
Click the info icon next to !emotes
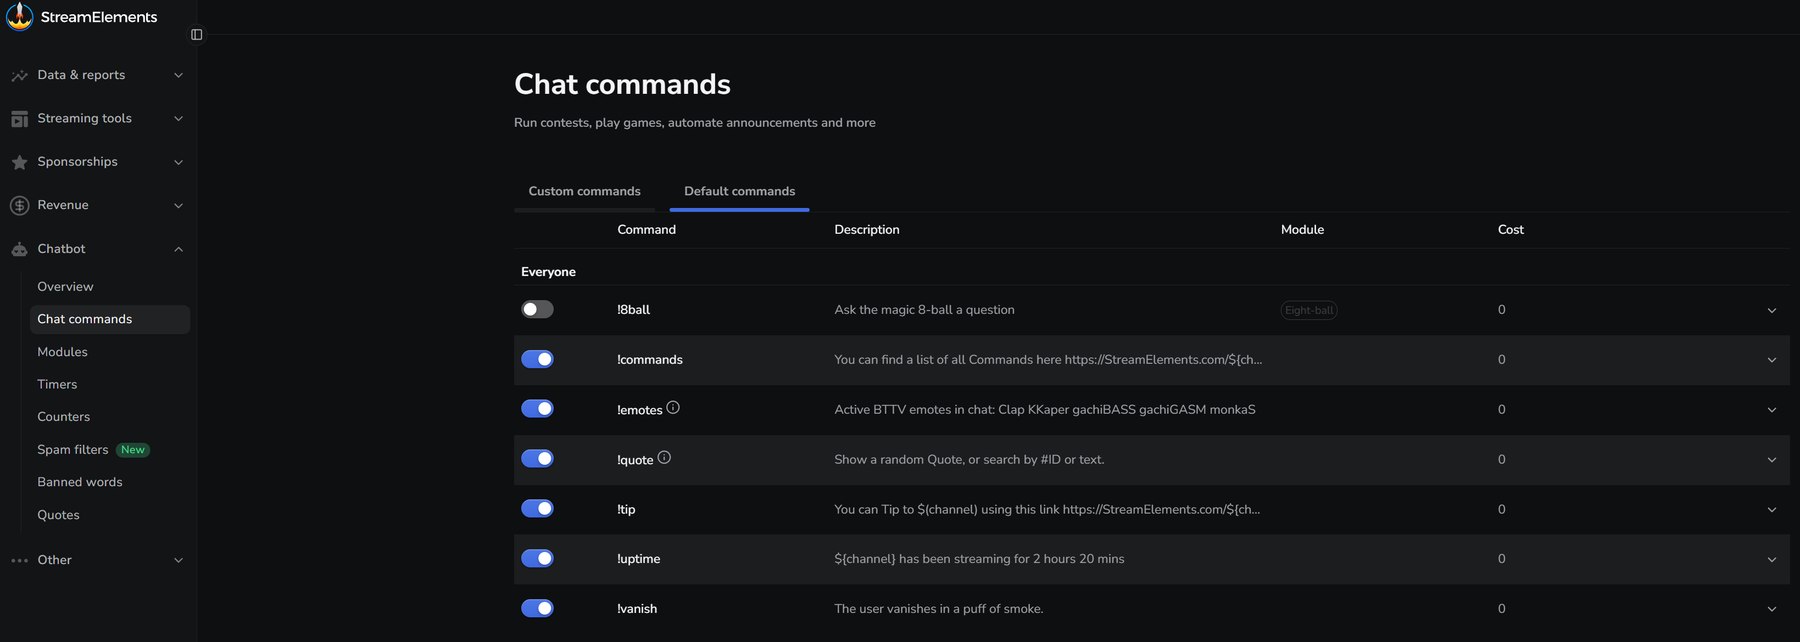click(x=673, y=407)
